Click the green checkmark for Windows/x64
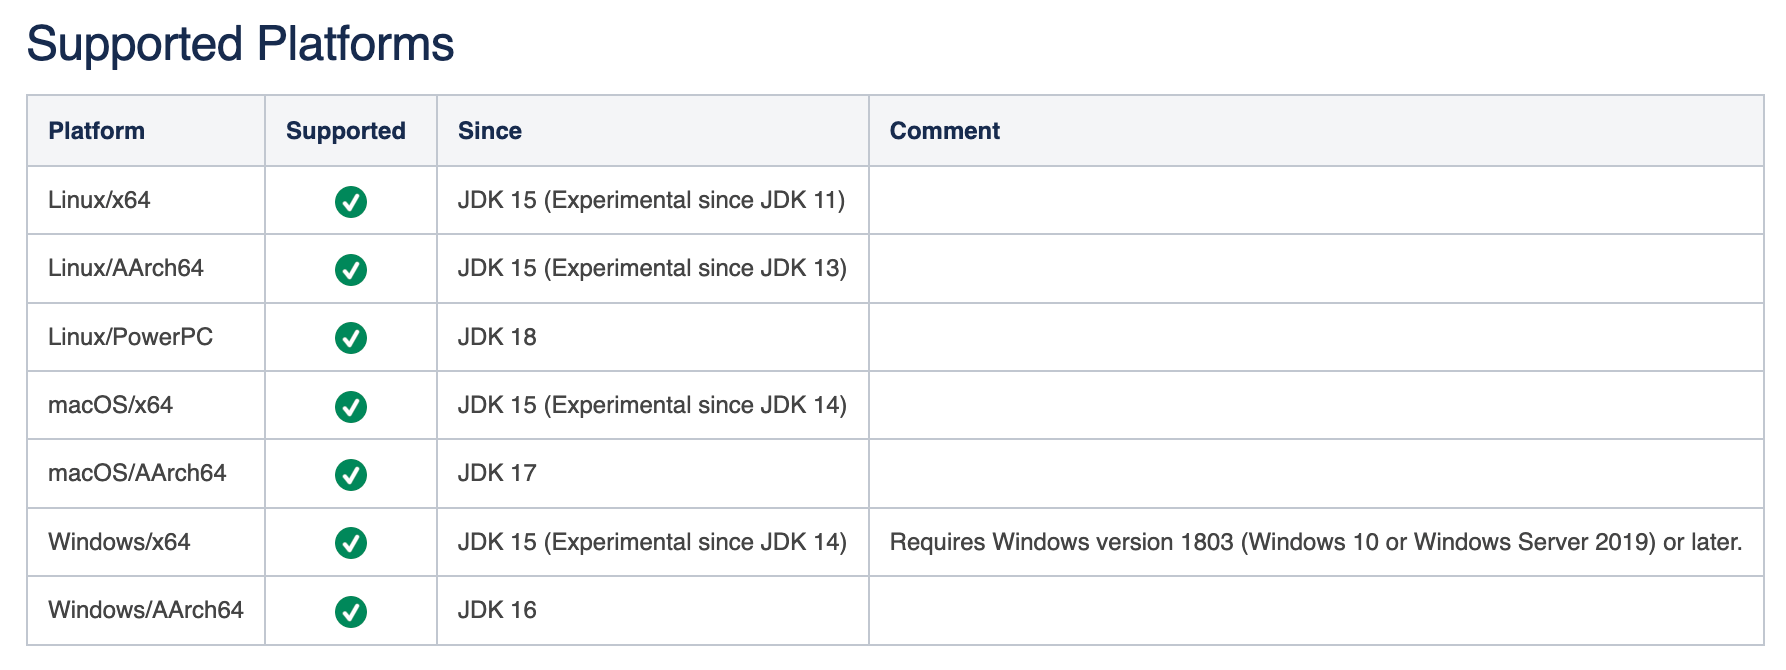 point(351,543)
